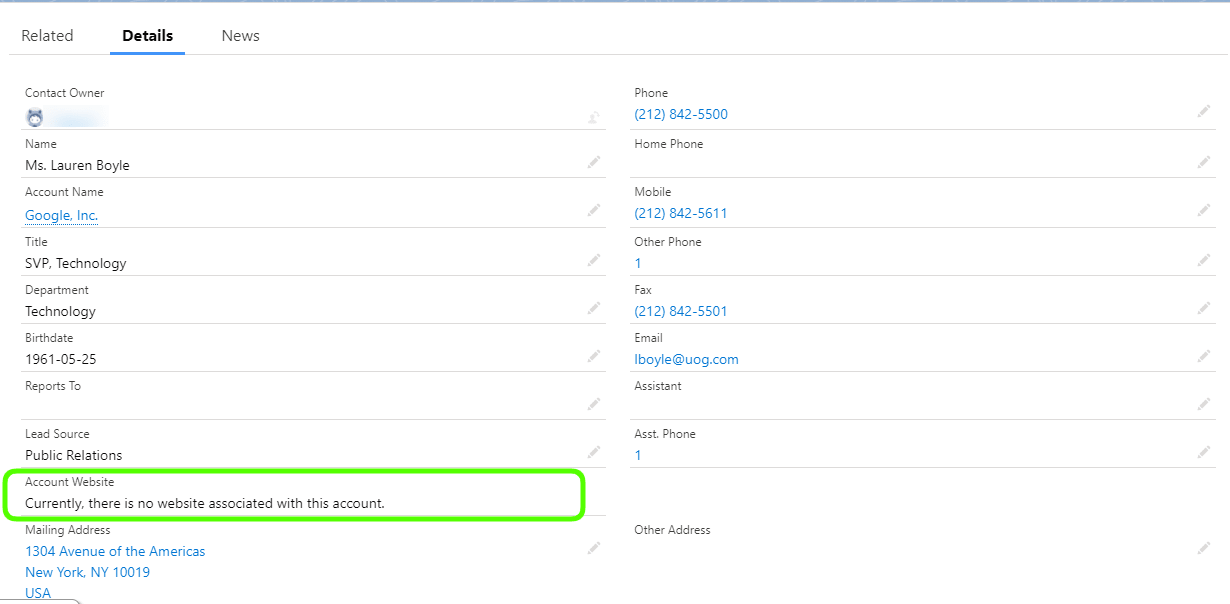
Task: Open the News tab
Action: [240, 36]
